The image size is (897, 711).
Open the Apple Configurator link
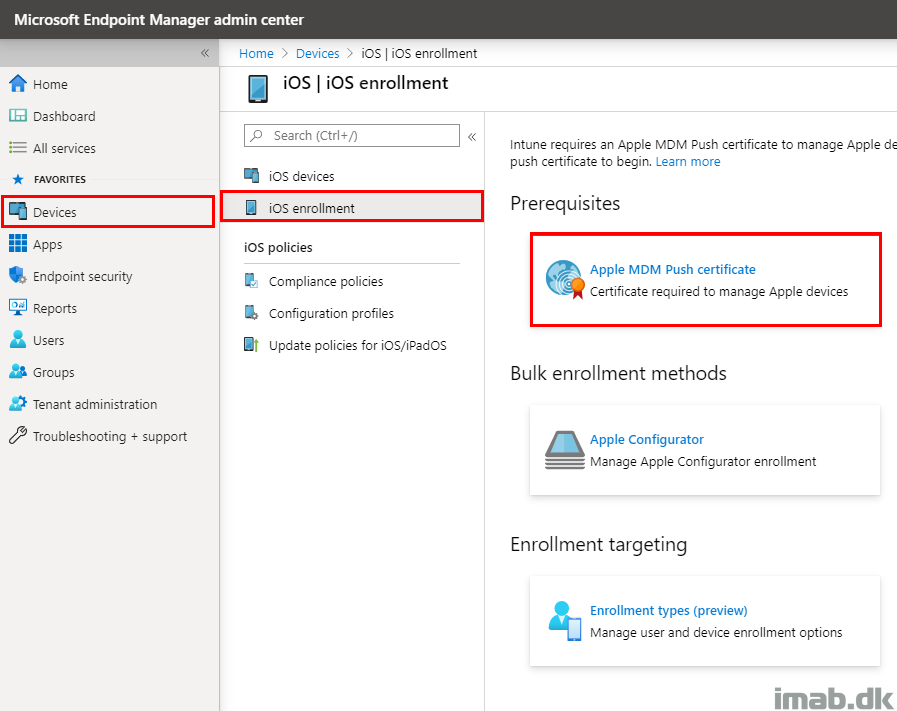[646, 439]
